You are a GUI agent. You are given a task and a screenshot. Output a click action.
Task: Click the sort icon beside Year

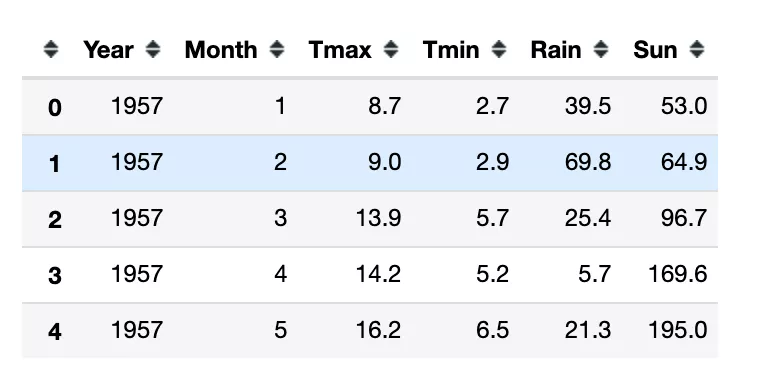[x=153, y=49]
